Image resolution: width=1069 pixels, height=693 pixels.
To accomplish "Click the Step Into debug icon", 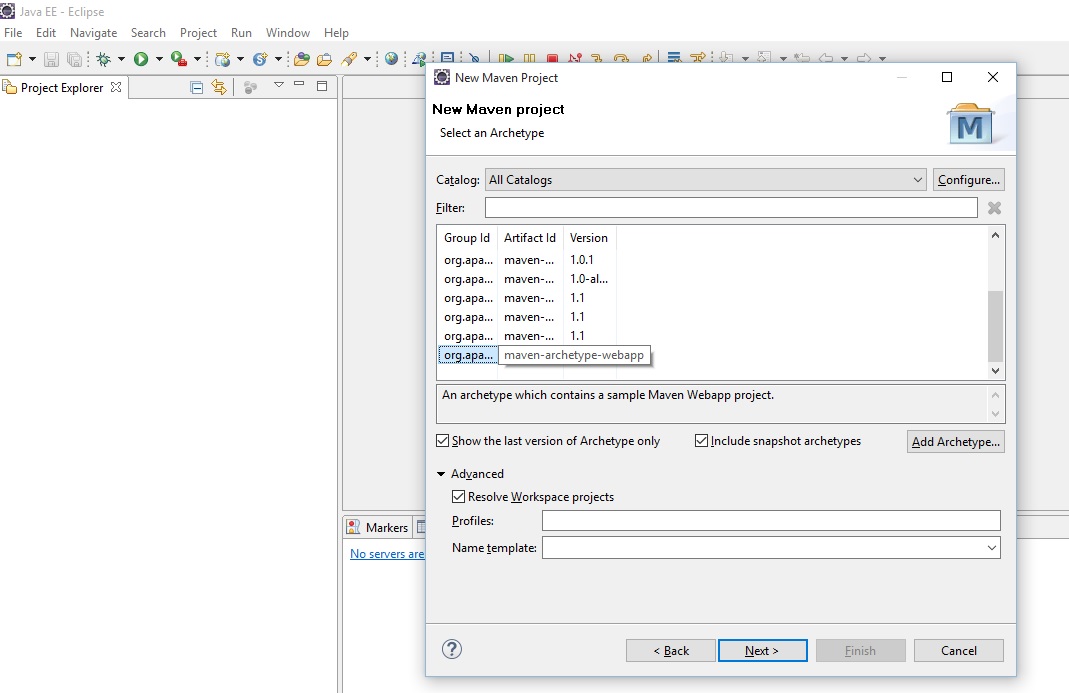I will click(597, 59).
